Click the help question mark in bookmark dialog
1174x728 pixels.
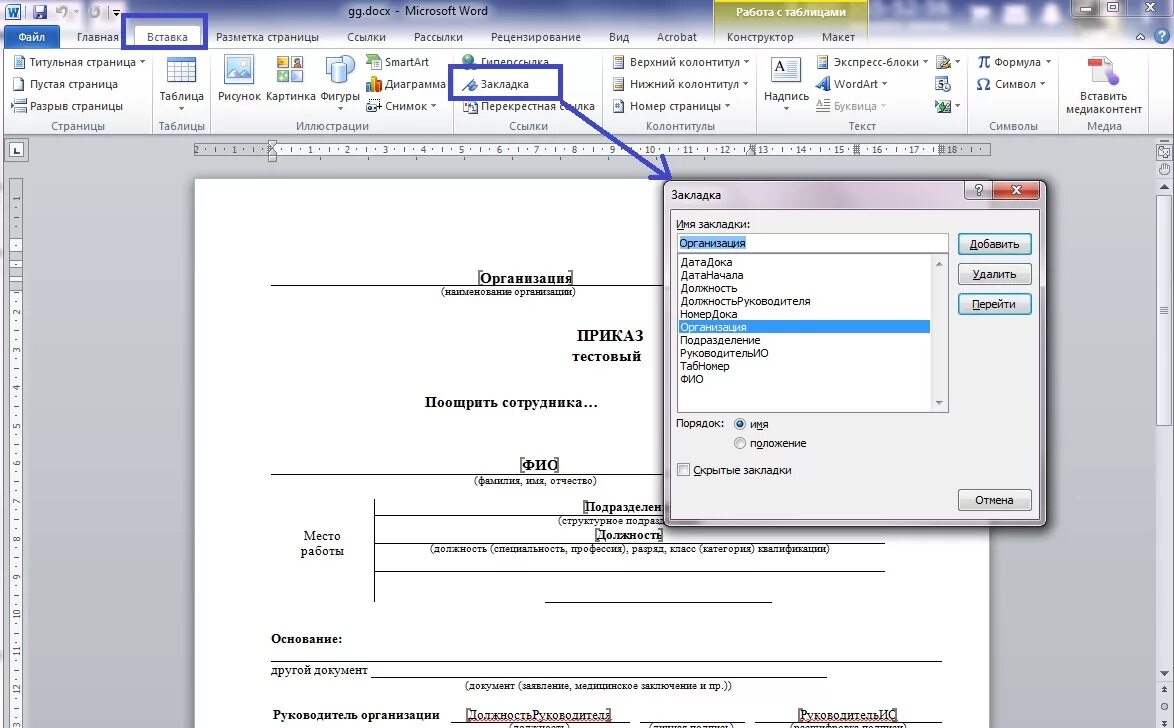click(x=979, y=190)
